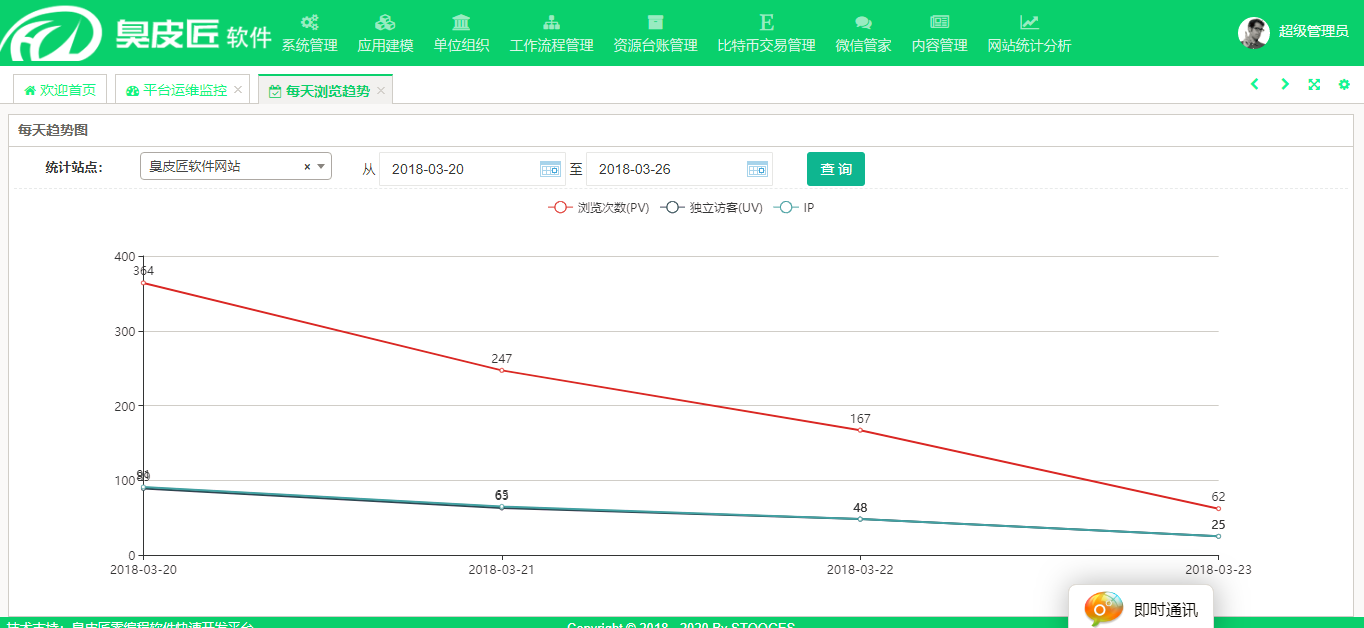Open the settings gear in tab bar
1364x628 pixels.
[x=1344, y=85]
